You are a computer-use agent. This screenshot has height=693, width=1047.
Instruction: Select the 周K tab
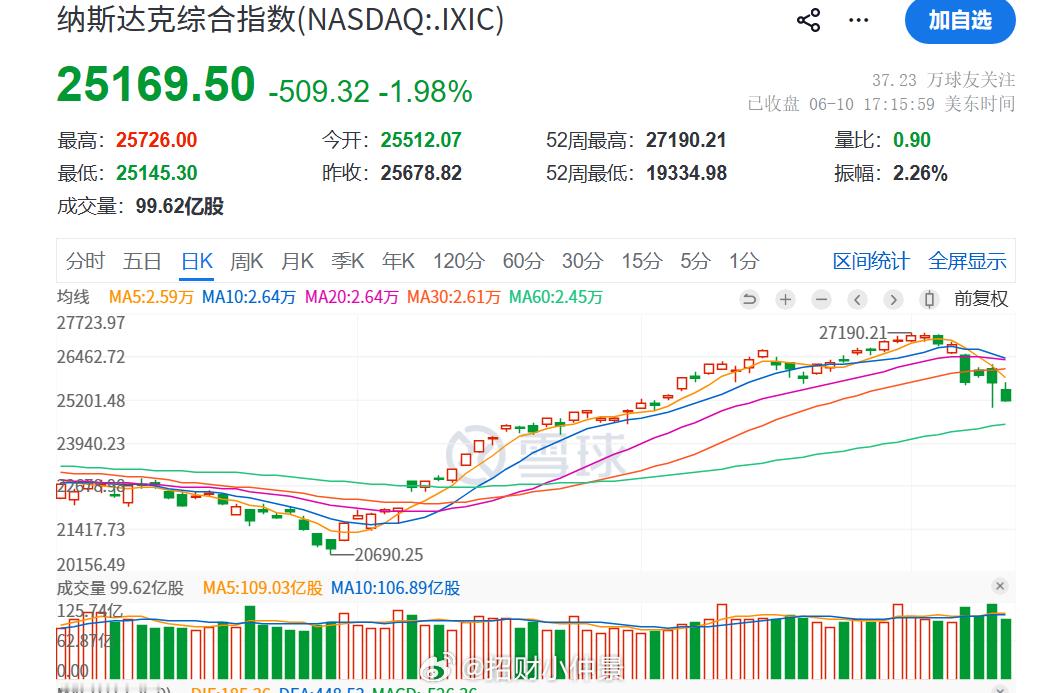pos(246,260)
